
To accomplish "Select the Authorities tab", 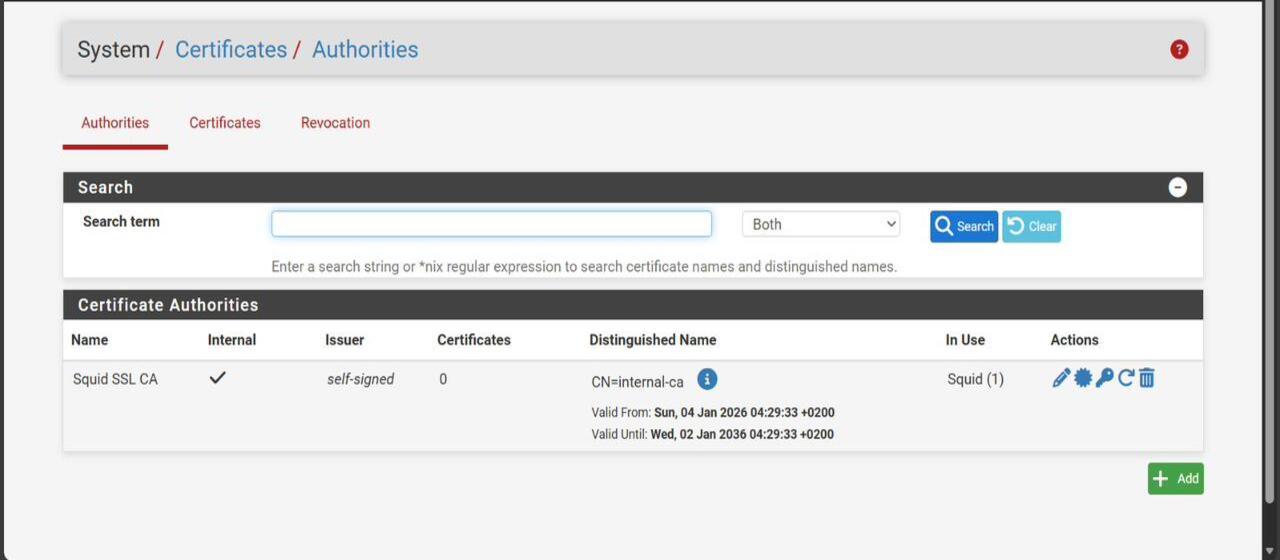I will [115, 123].
